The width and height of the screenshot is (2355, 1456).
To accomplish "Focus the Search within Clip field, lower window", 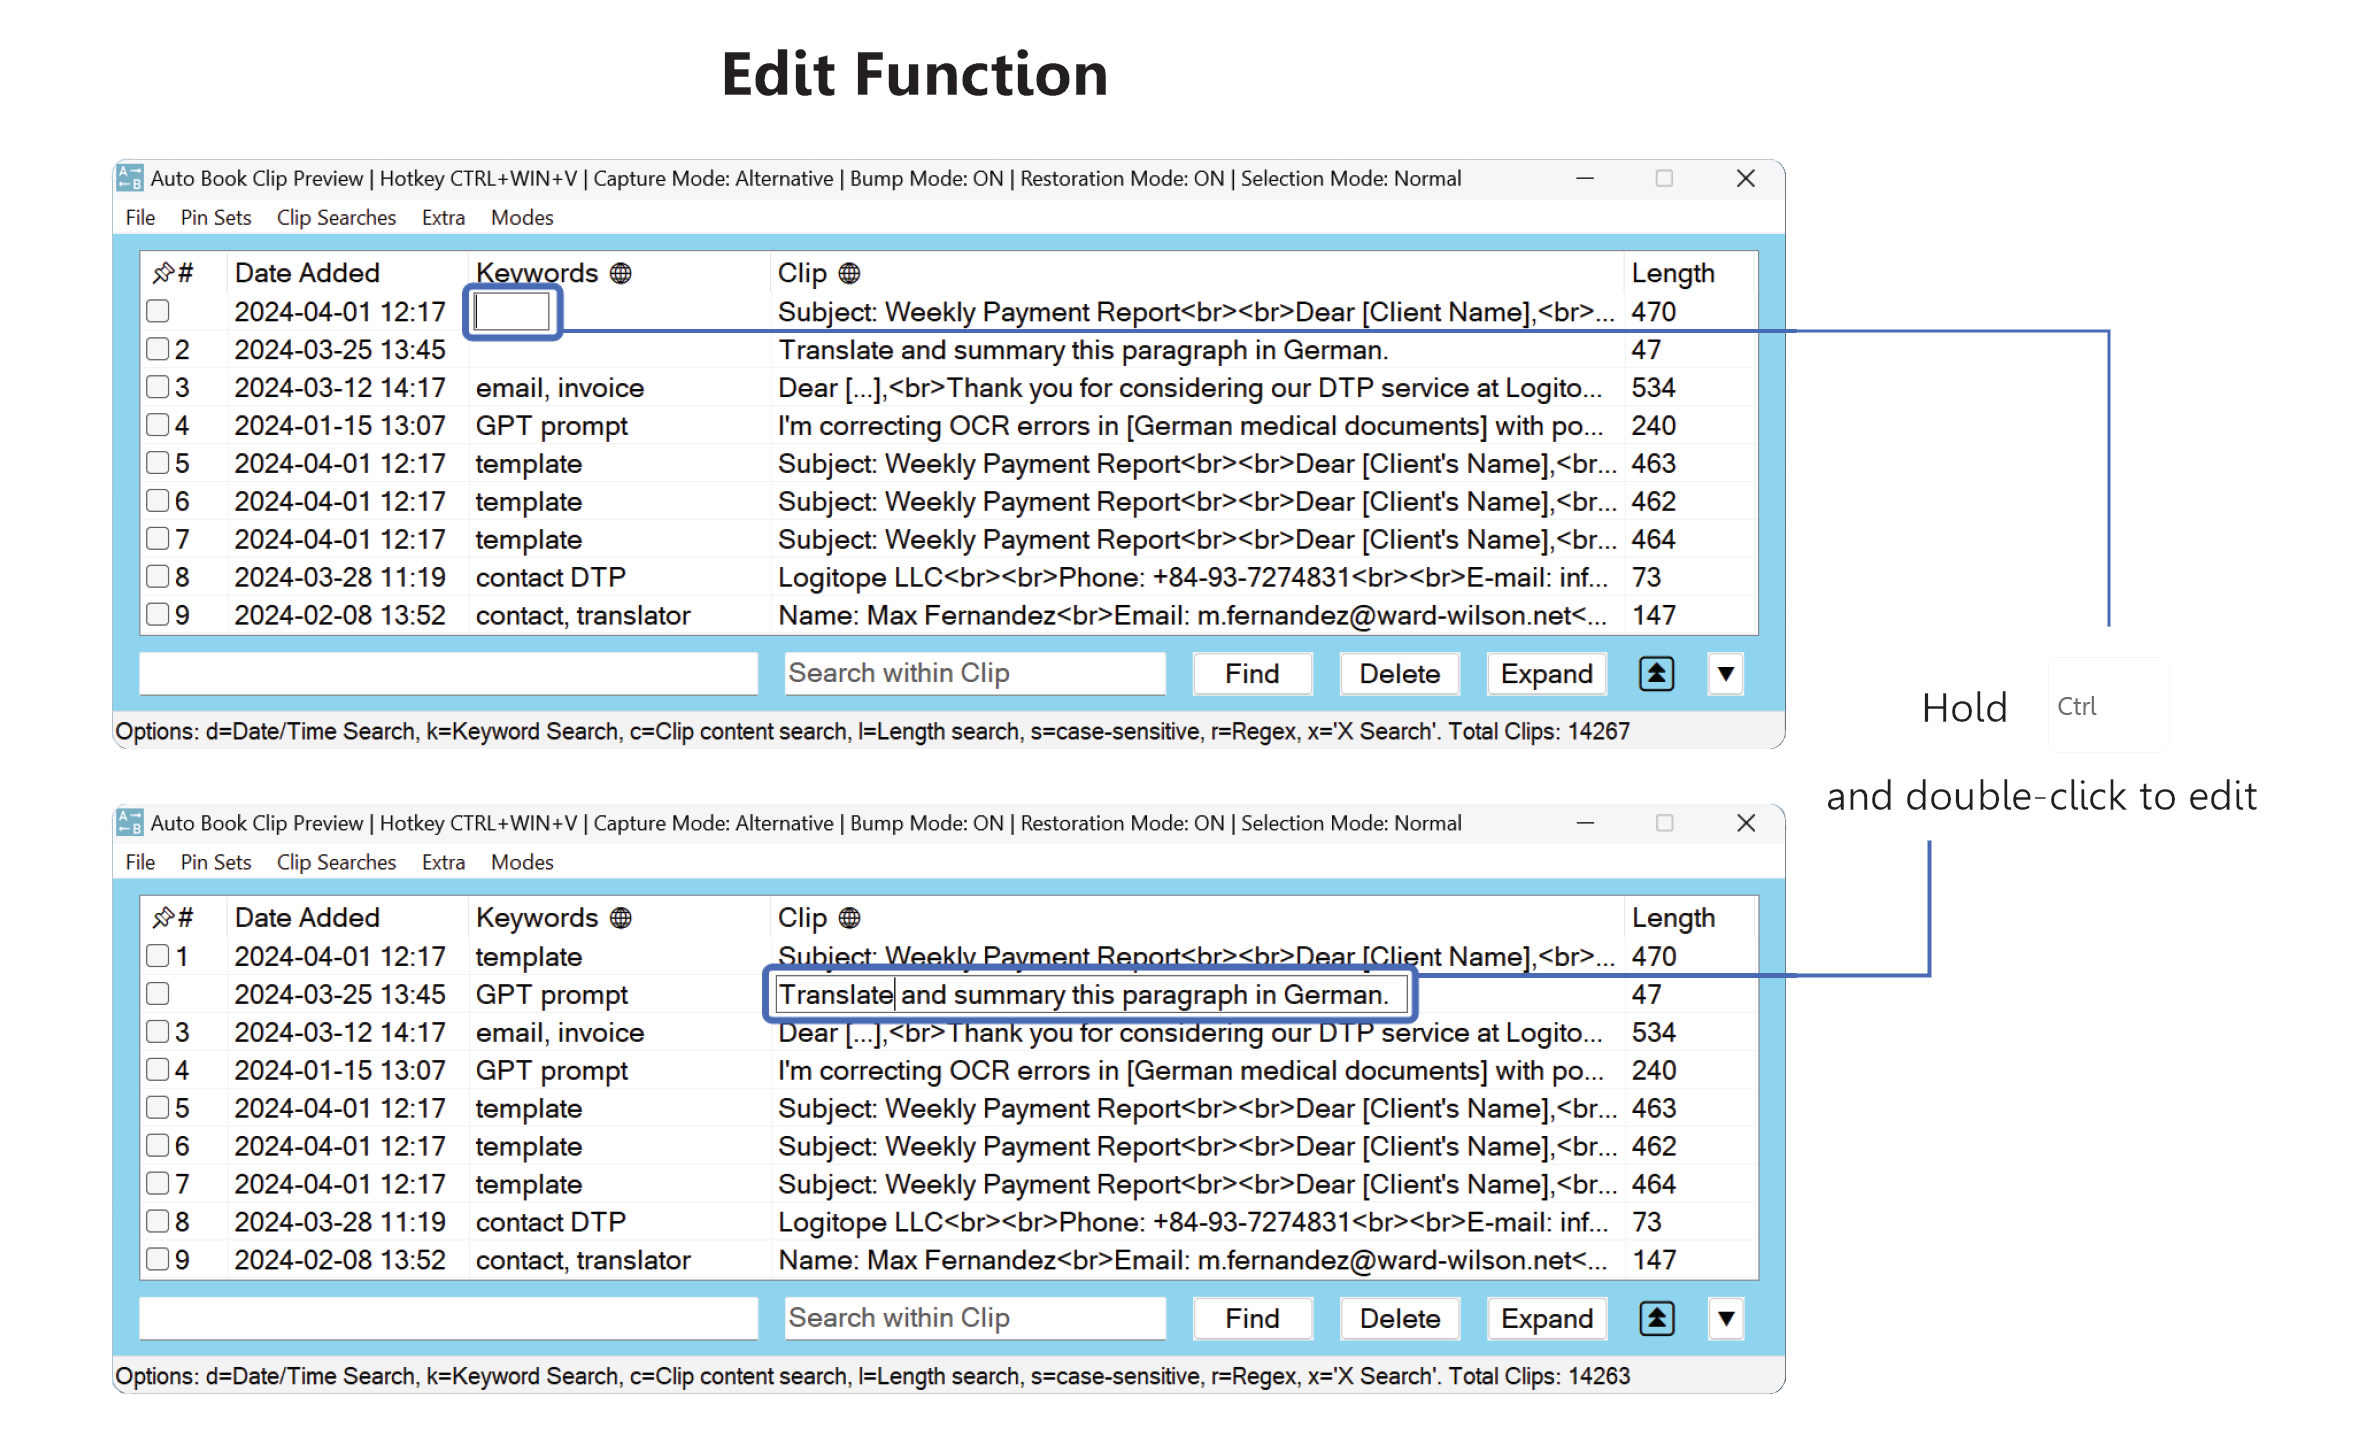I will pos(974,1318).
